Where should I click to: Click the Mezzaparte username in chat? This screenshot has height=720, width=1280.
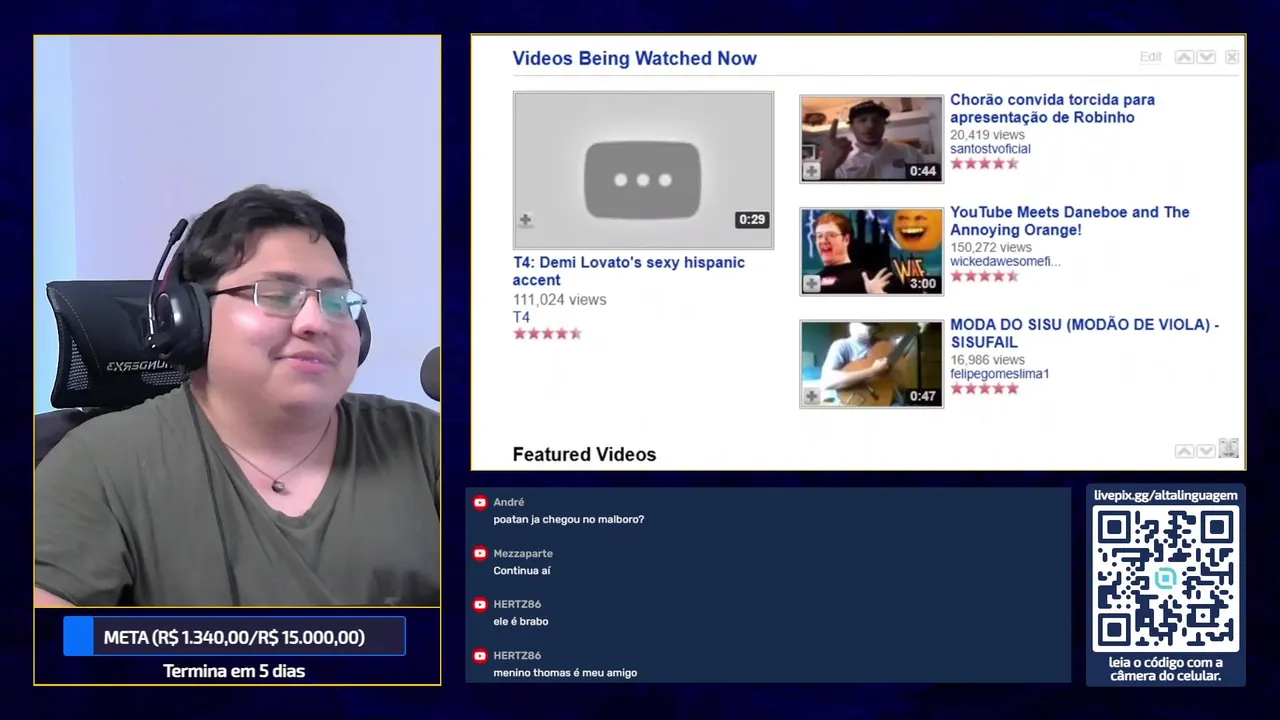[x=523, y=553]
